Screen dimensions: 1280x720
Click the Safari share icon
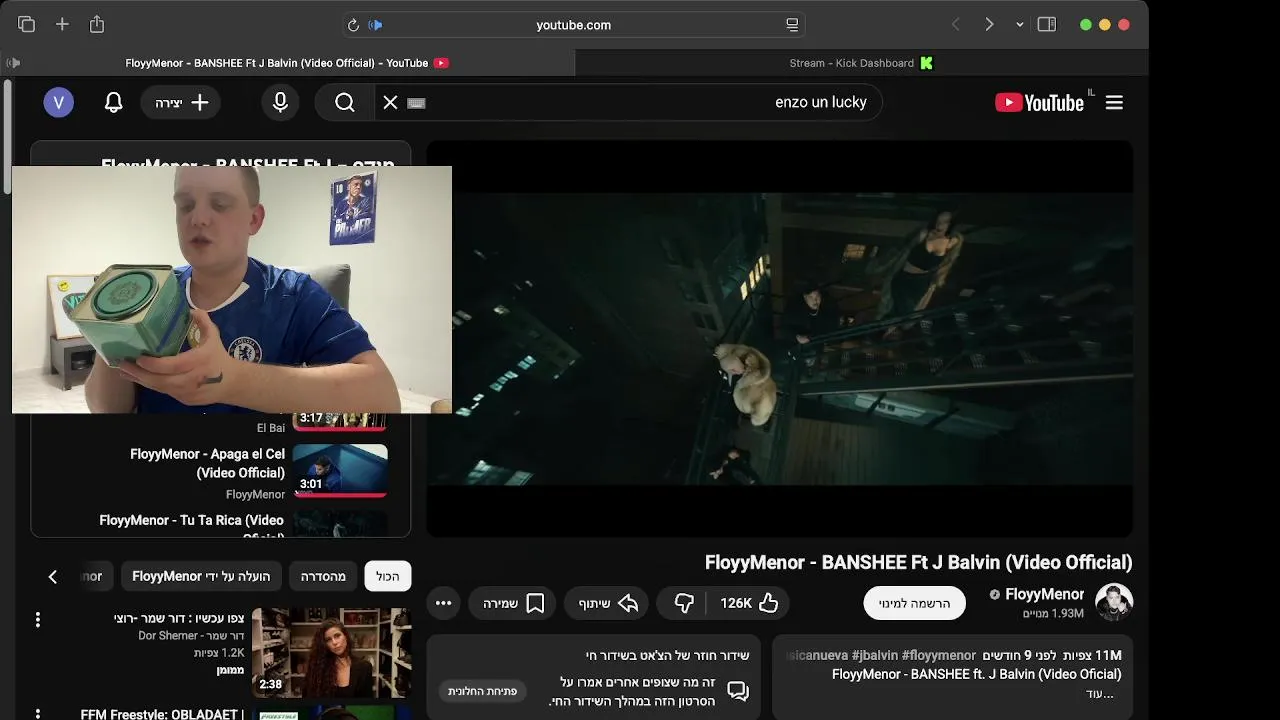[x=97, y=24]
